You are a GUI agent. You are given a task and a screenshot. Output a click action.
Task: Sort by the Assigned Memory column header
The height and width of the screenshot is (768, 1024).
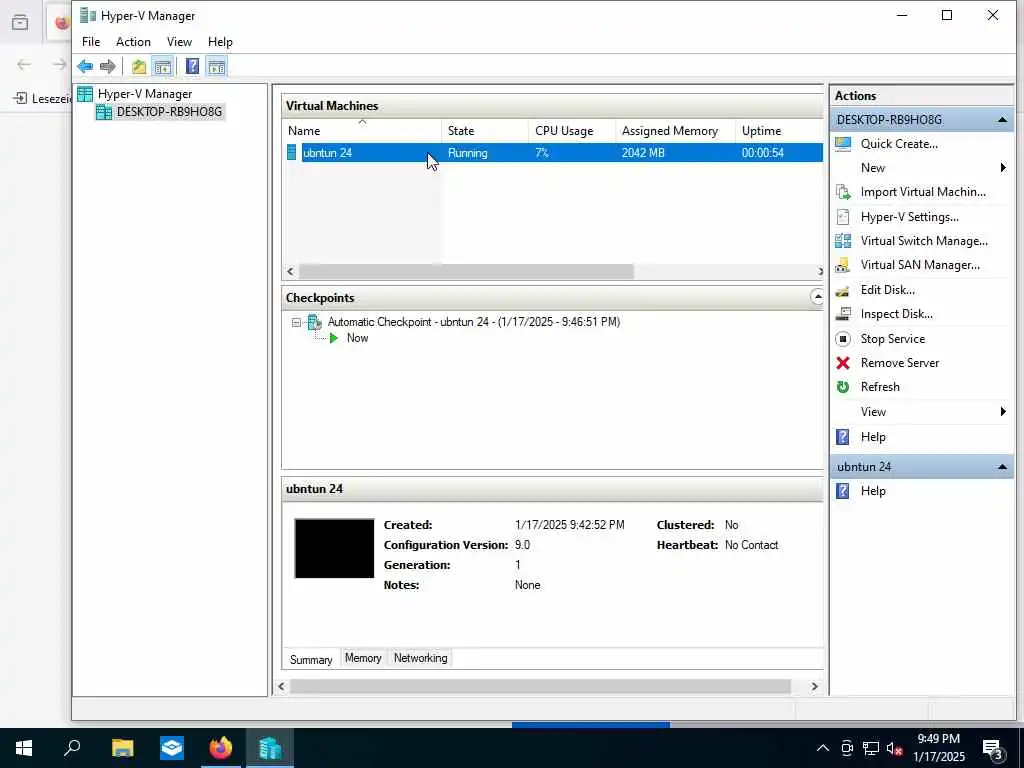pos(675,131)
